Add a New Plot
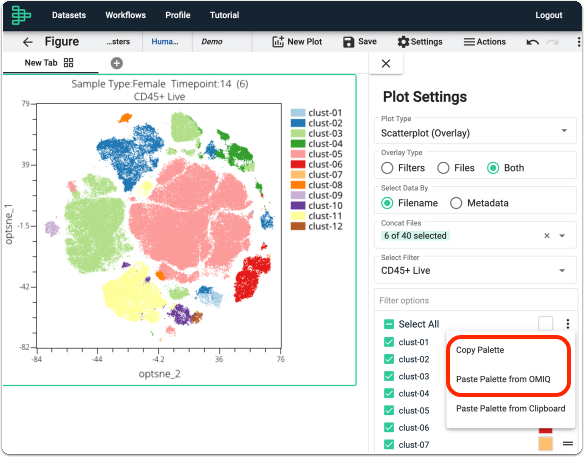Screen dimensions: 584x457 coord(297,42)
